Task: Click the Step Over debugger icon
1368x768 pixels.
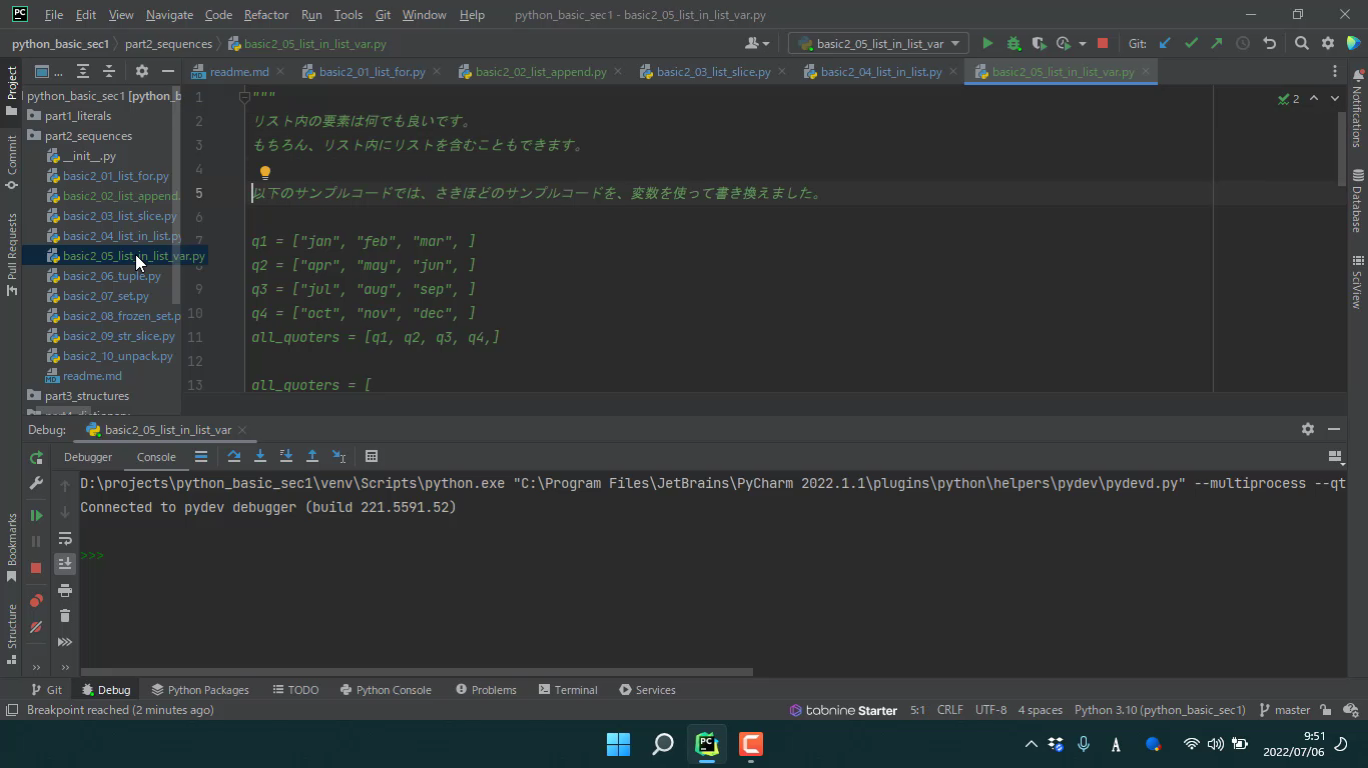Action: (234, 456)
